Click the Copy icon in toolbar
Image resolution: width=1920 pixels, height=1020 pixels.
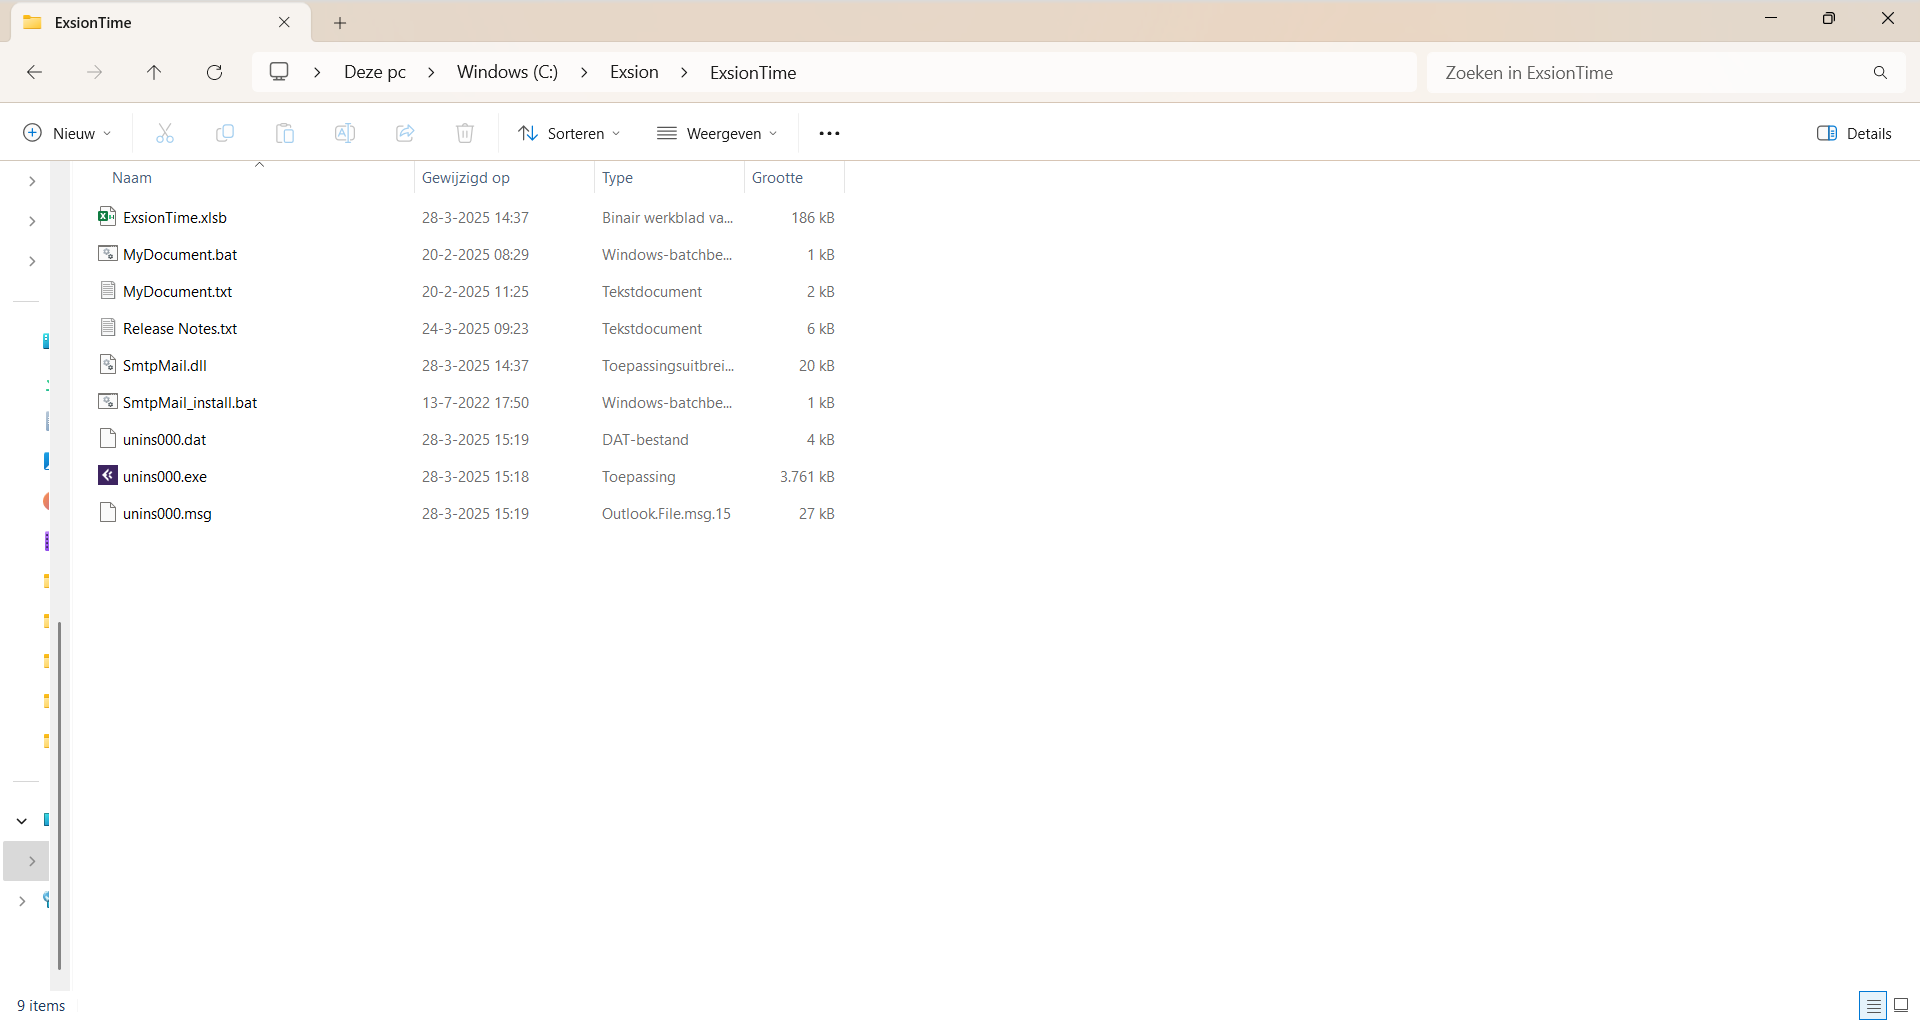click(x=225, y=133)
